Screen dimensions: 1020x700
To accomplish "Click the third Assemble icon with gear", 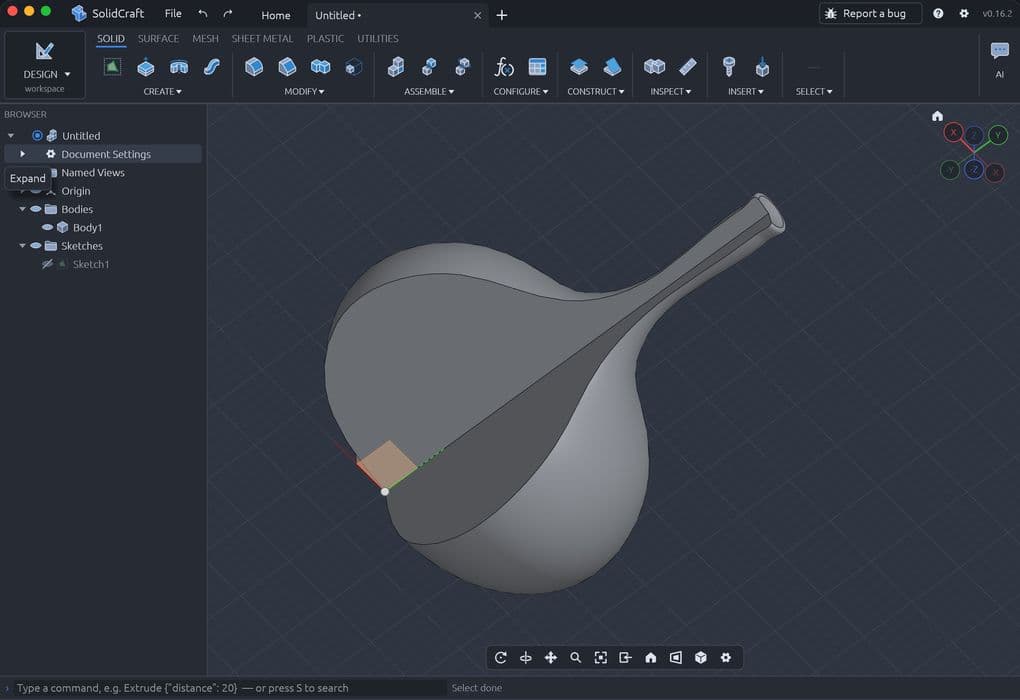I will point(463,66).
